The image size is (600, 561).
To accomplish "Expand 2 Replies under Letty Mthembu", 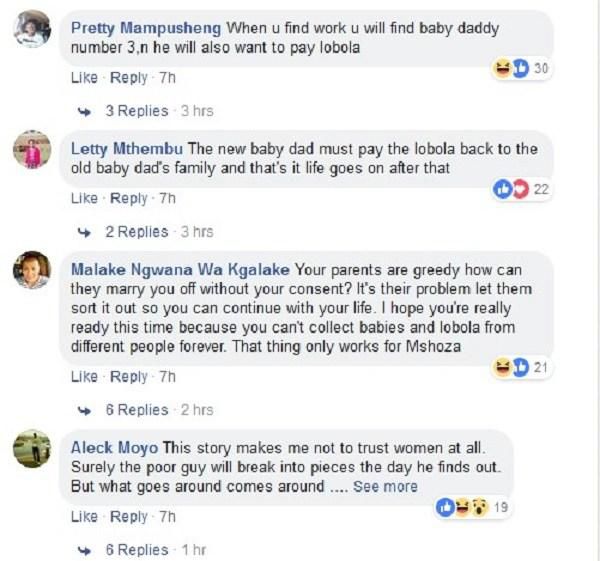I will [137, 232].
